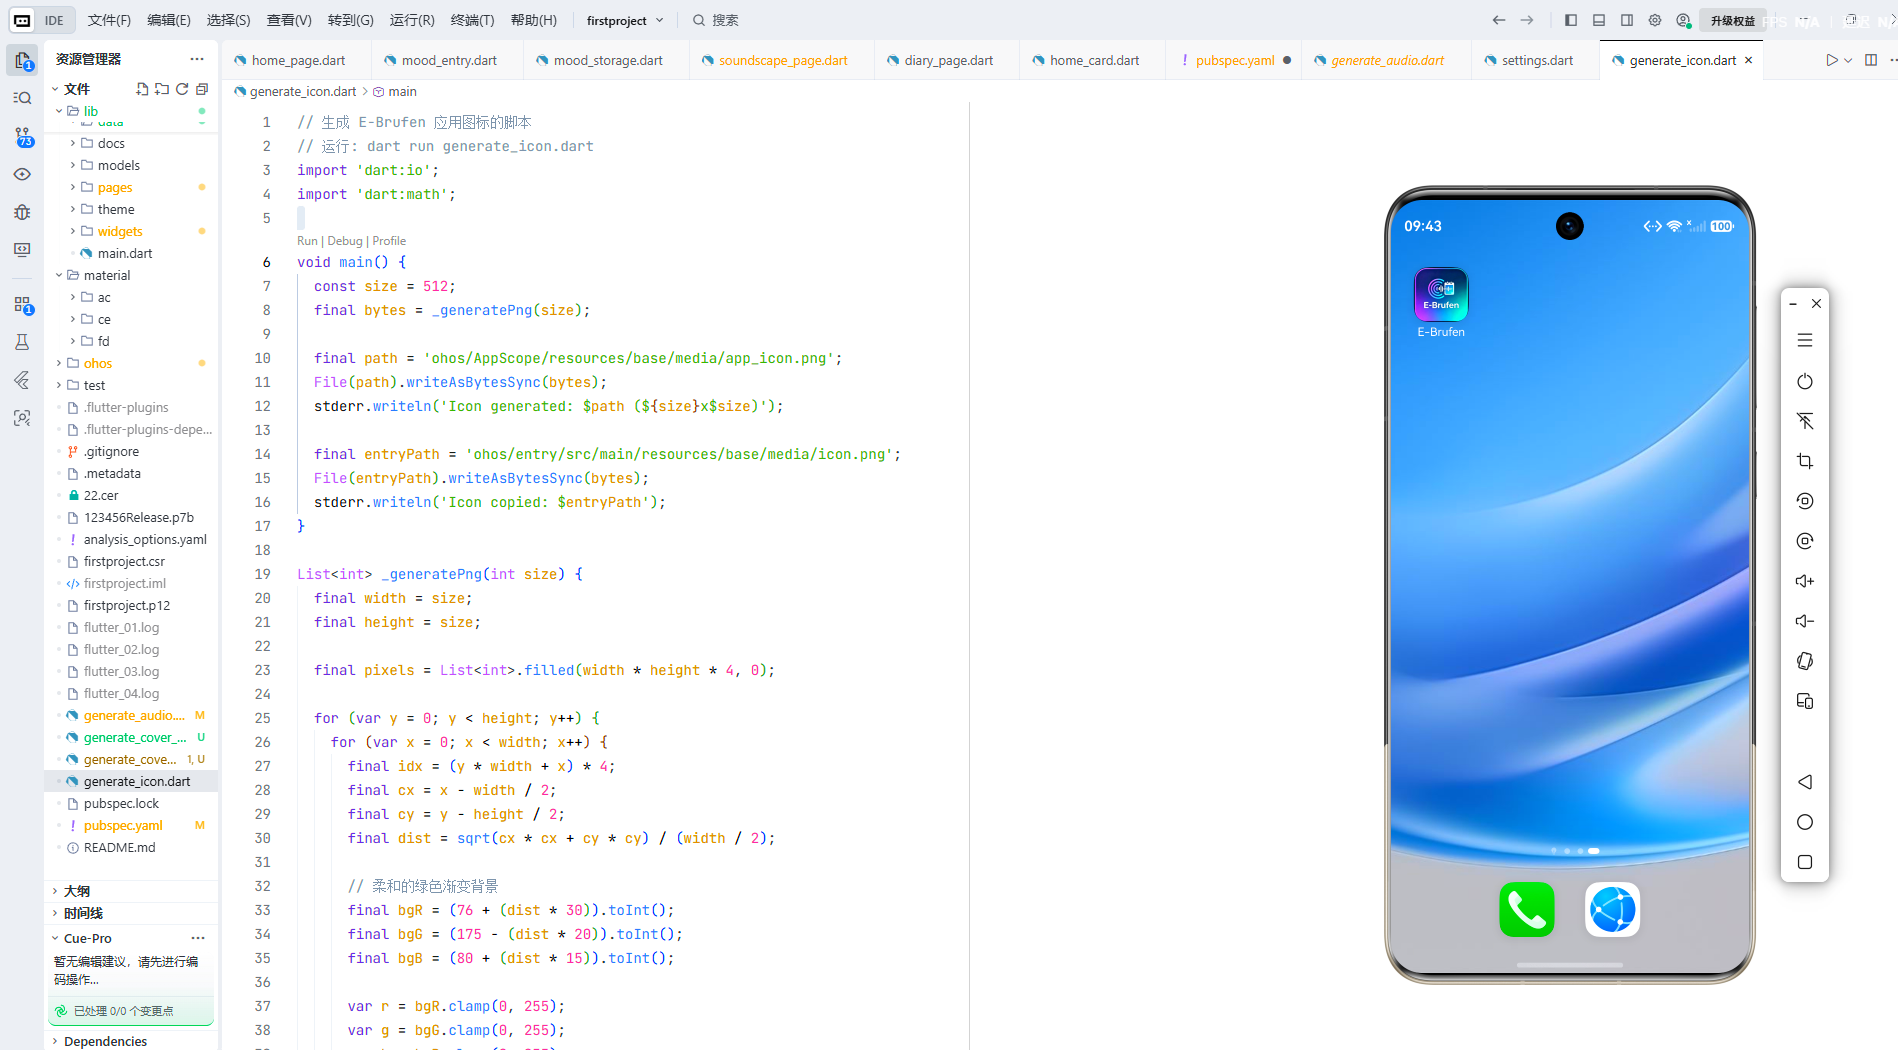Open the Flutter panel in the activity bar
The image size is (1898, 1050).
(22, 380)
